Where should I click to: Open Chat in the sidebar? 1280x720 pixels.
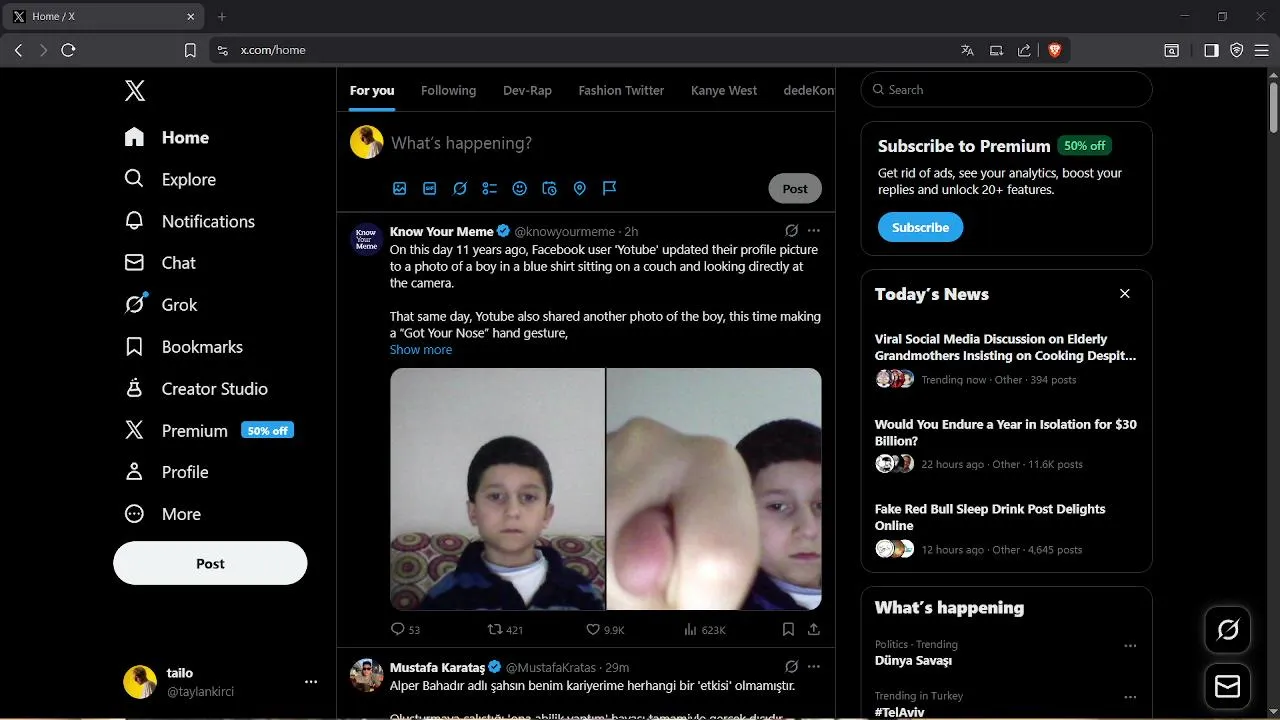tap(160, 263)
